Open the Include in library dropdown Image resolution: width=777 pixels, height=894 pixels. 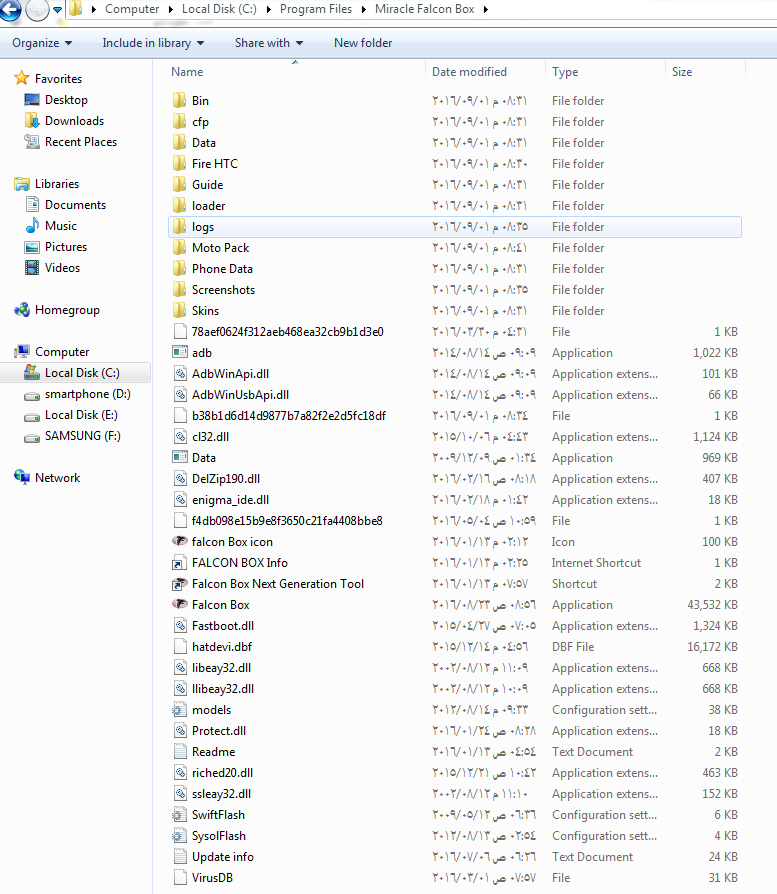coord(153,43)
